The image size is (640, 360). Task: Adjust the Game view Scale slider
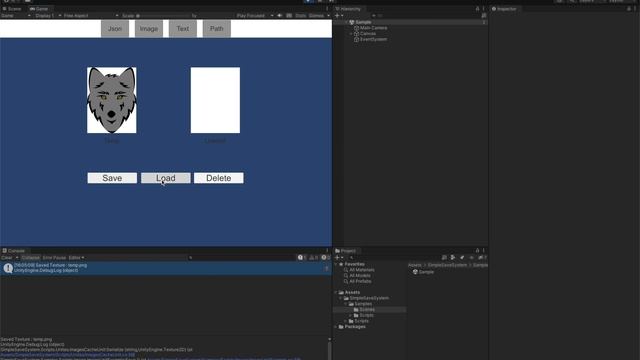163,16
